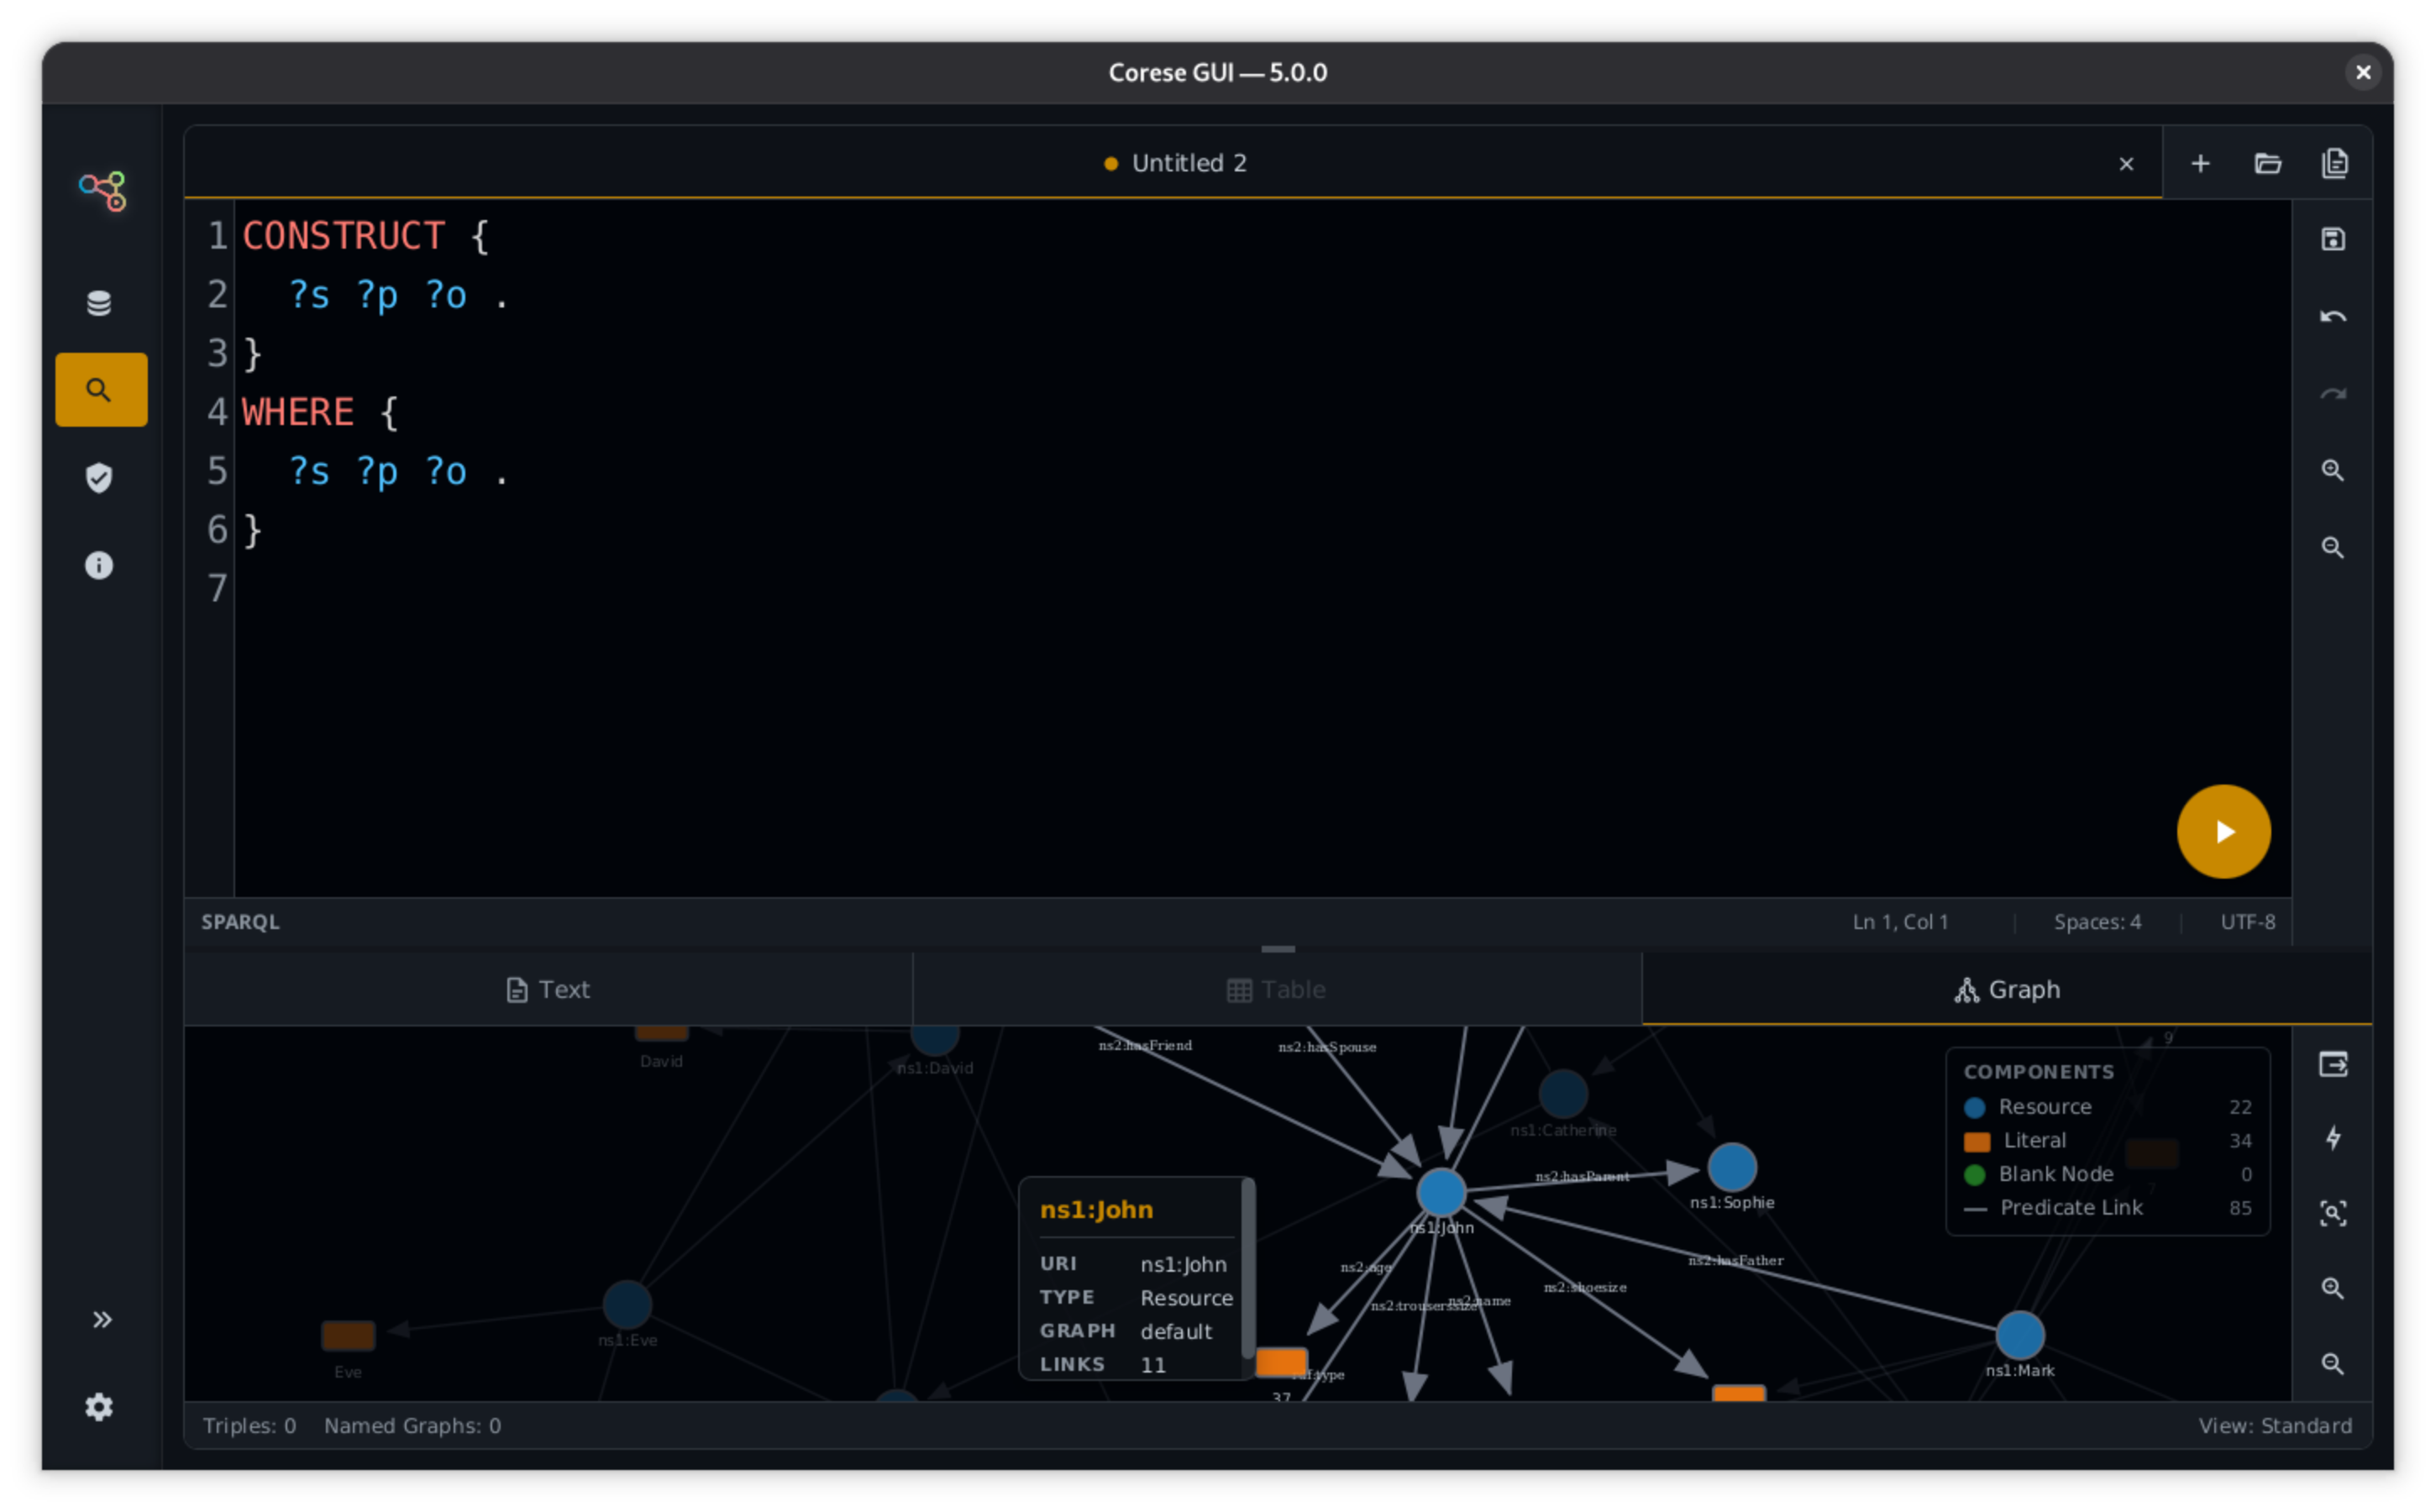Undo the last edit in the editor
The image size is (2436, 1512).
pyautogui.click(x=2334, y=316)
